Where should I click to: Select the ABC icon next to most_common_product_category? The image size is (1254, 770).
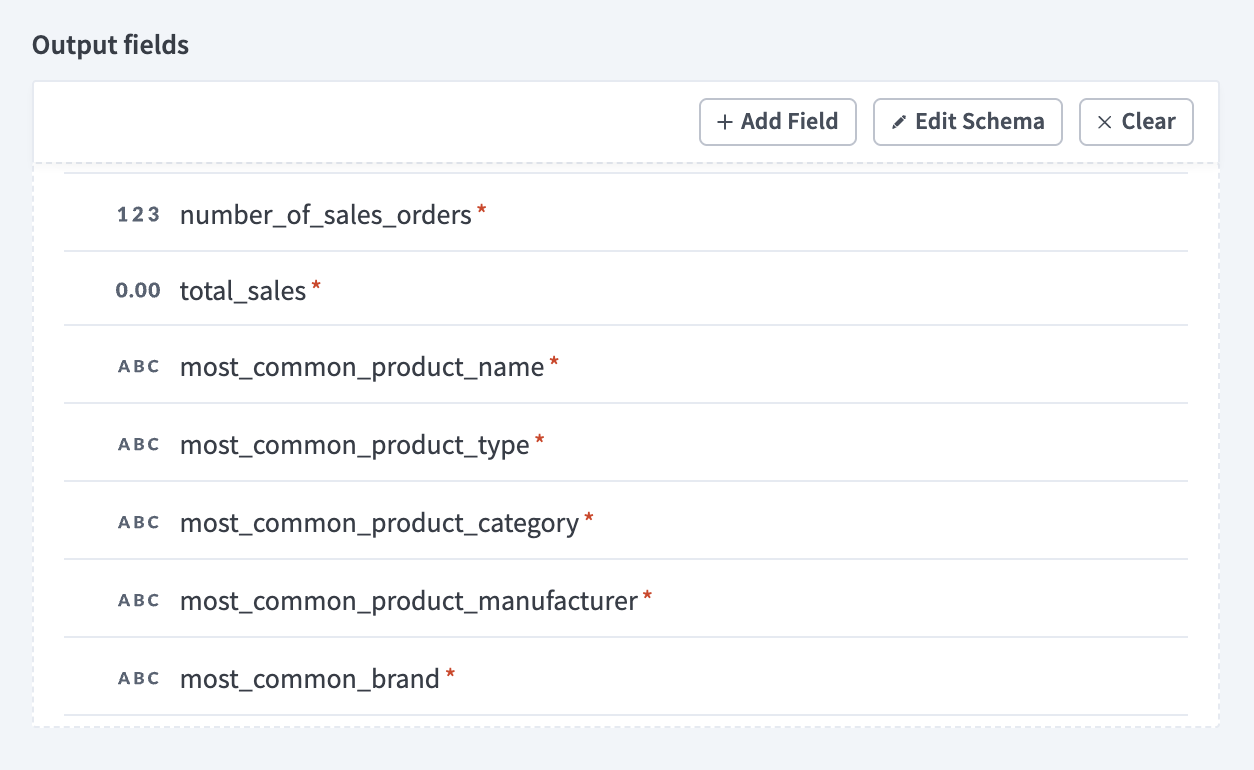click(x=138, y=521)
